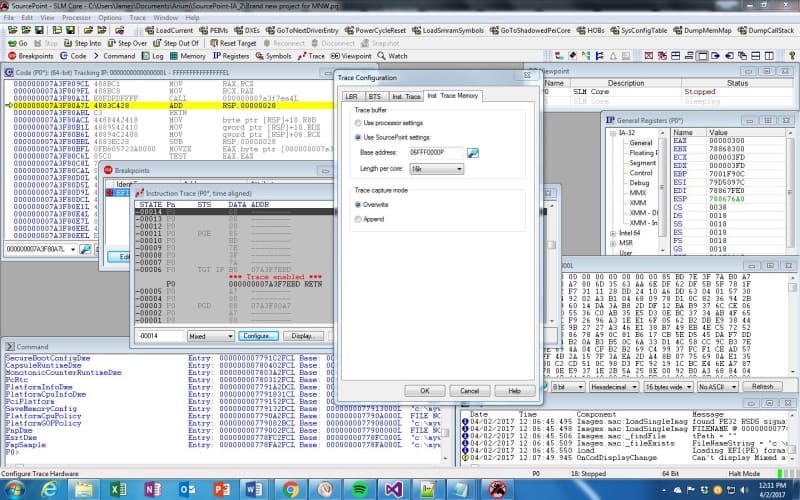The height and width of the screenshot is (500, 800).
Task: Open the Memory view from toolbar
Action: (188, 56)
